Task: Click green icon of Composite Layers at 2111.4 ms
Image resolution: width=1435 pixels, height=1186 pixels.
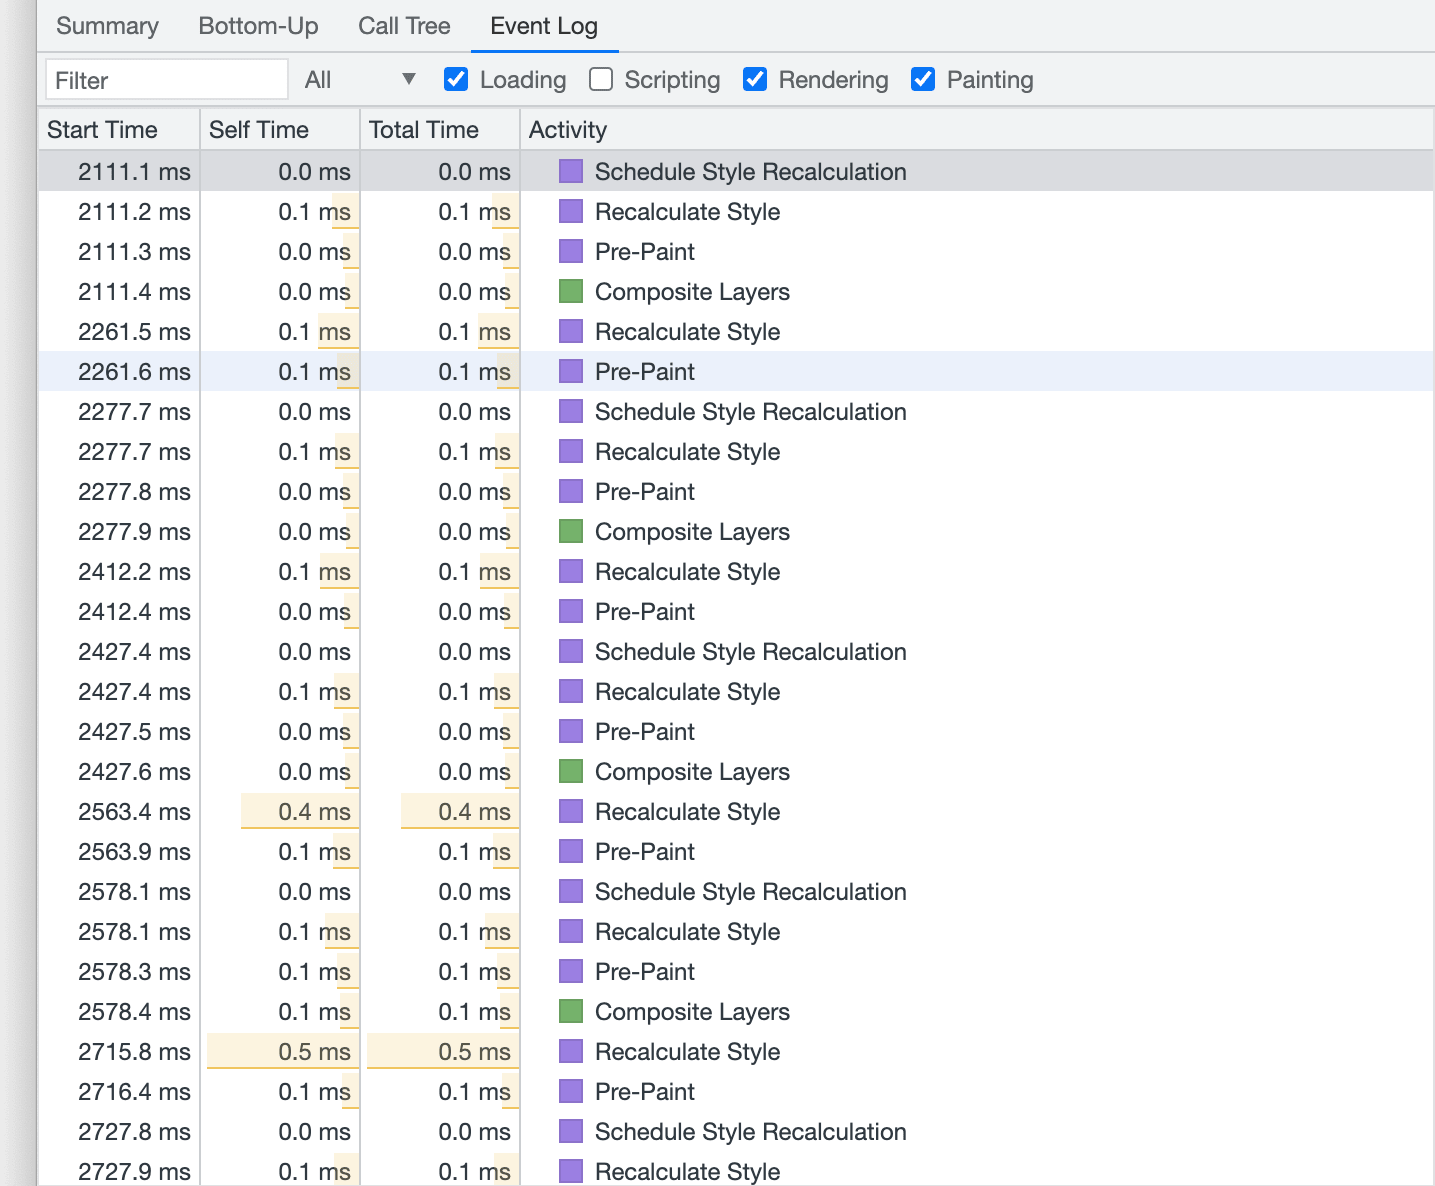Action: point(571,291)
